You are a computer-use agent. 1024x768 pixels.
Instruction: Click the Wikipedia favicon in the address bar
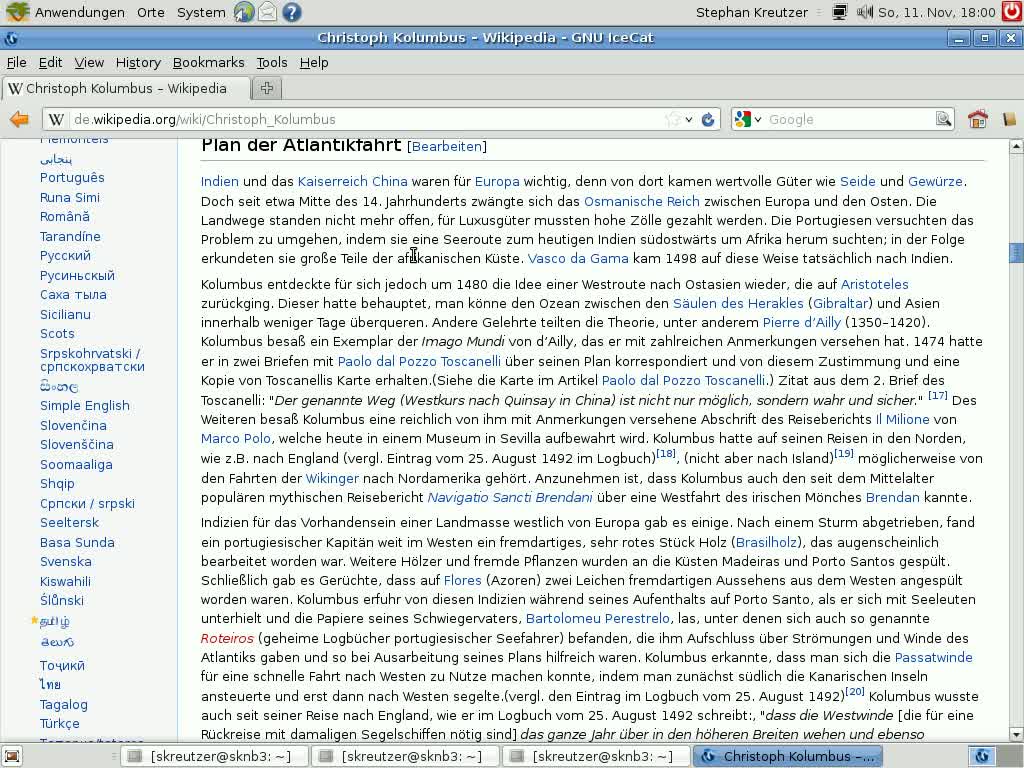(x=56, y=120)
